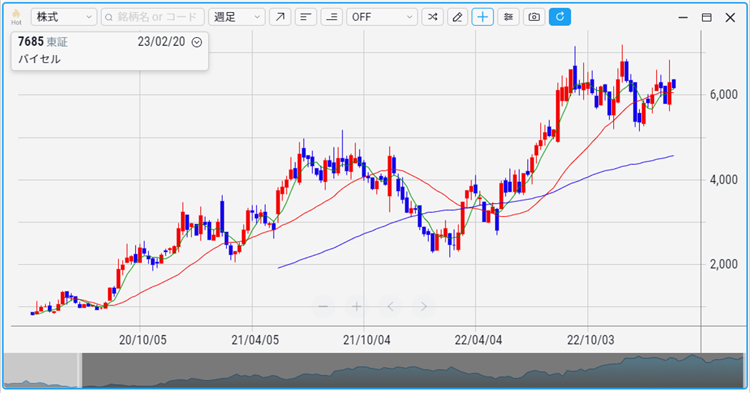Toggle the blue auto-refresh button
The image size is (750, 393).
coord(560,17)
